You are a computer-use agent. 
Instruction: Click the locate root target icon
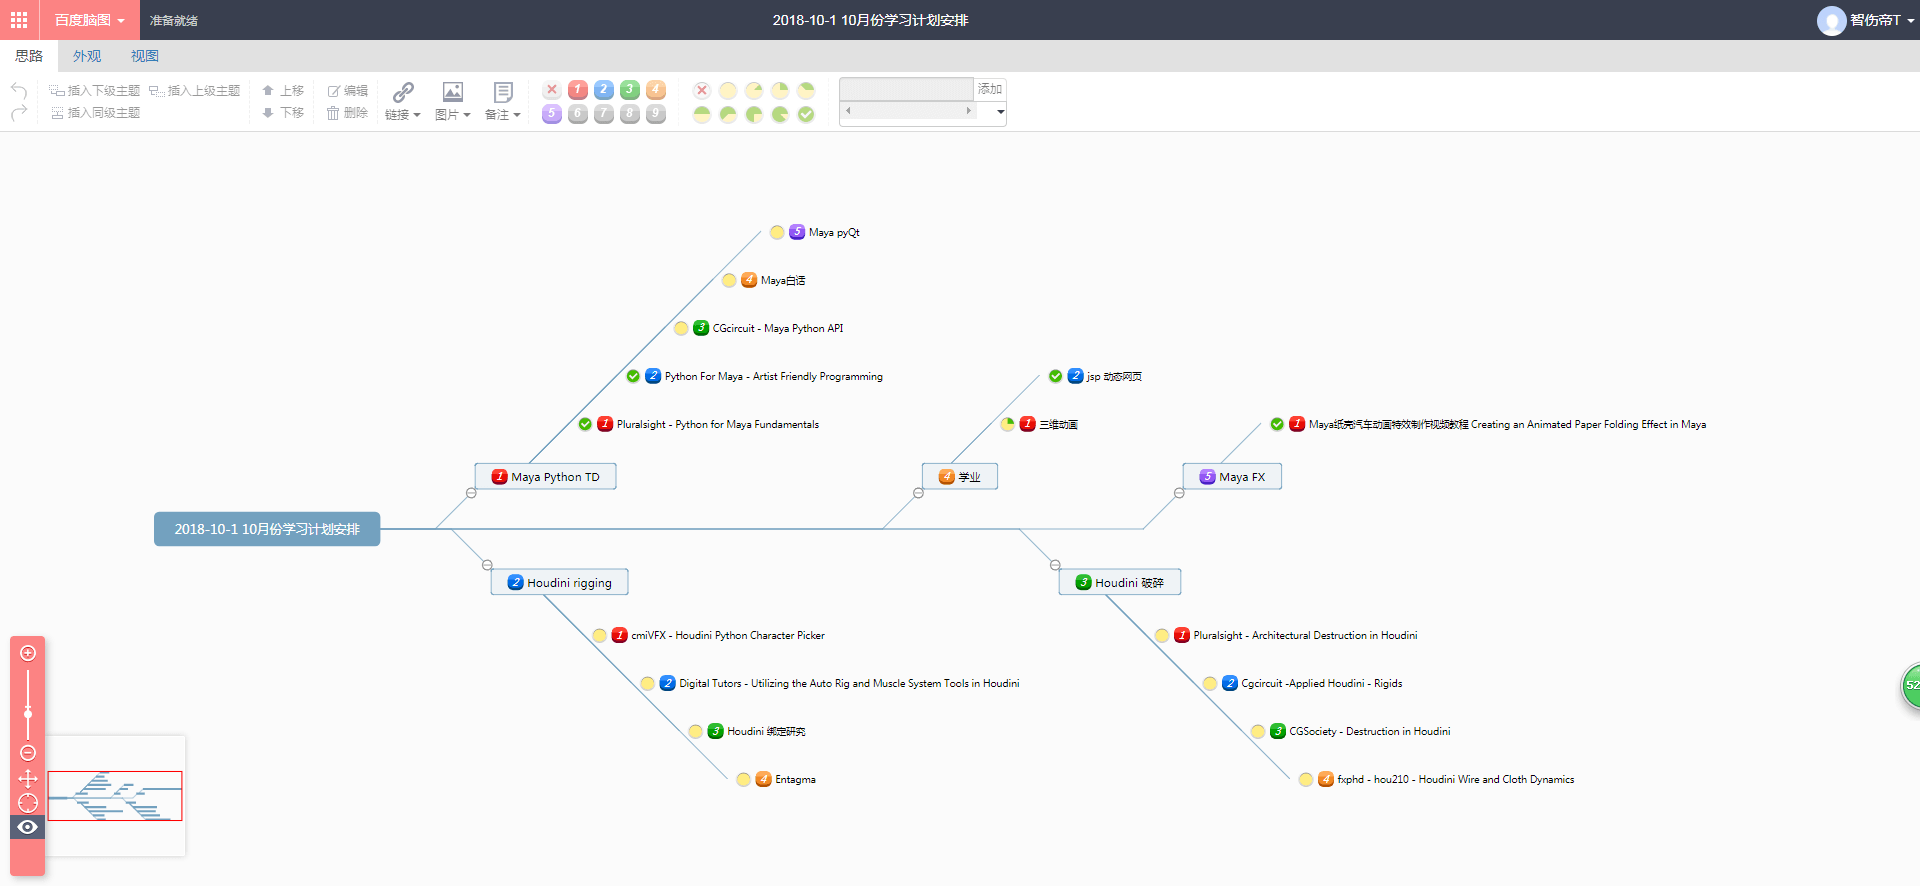[x=28, y=803]
